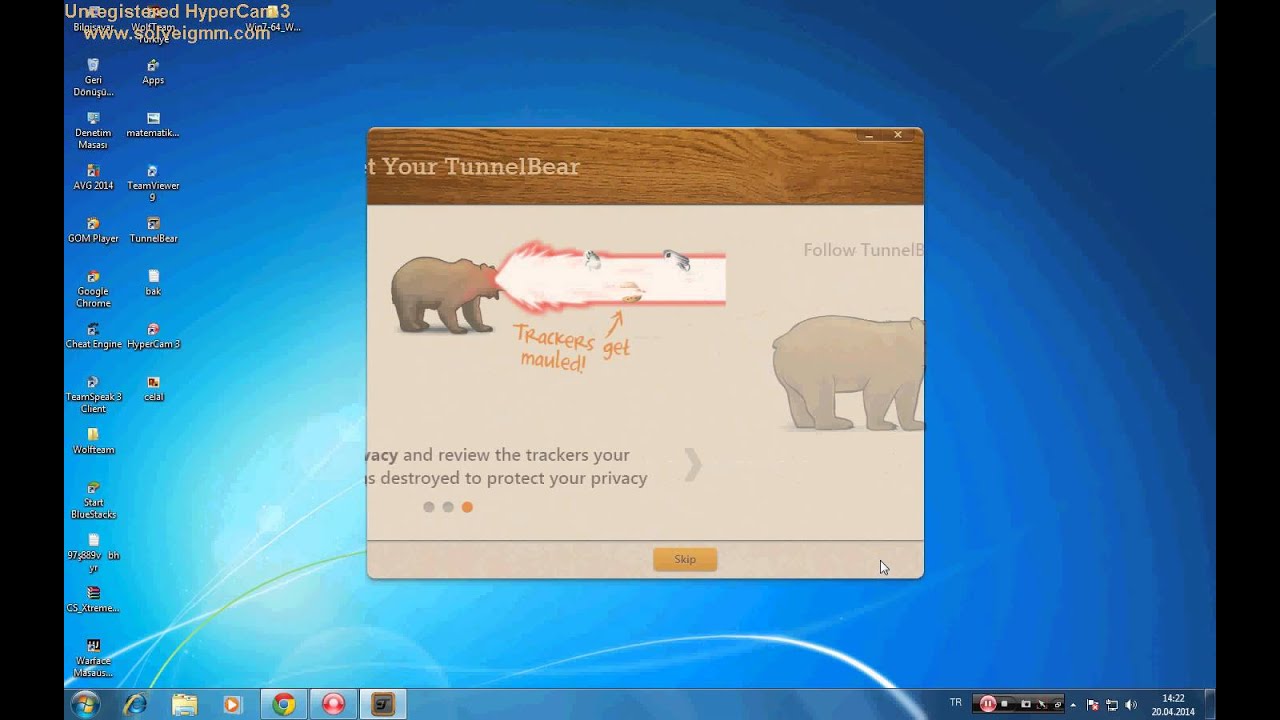Viewport: 1280px width, 720px height.
Task: Jump to second tour page dot
Action: coord(448,507)
